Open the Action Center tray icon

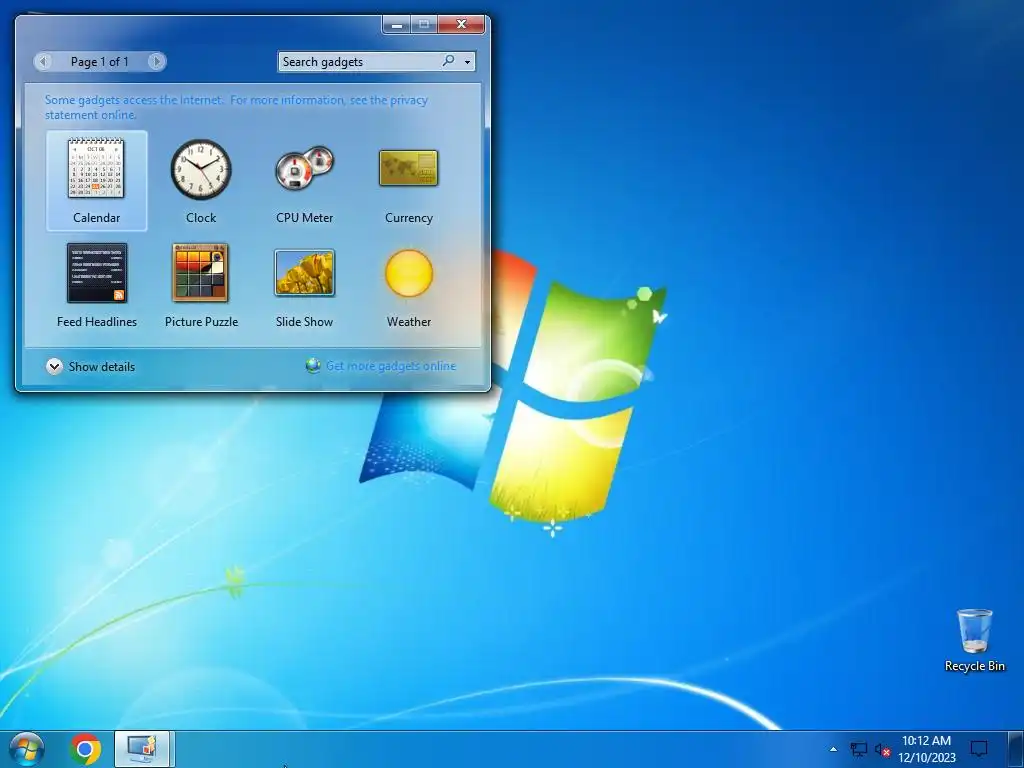pos(978,748)
